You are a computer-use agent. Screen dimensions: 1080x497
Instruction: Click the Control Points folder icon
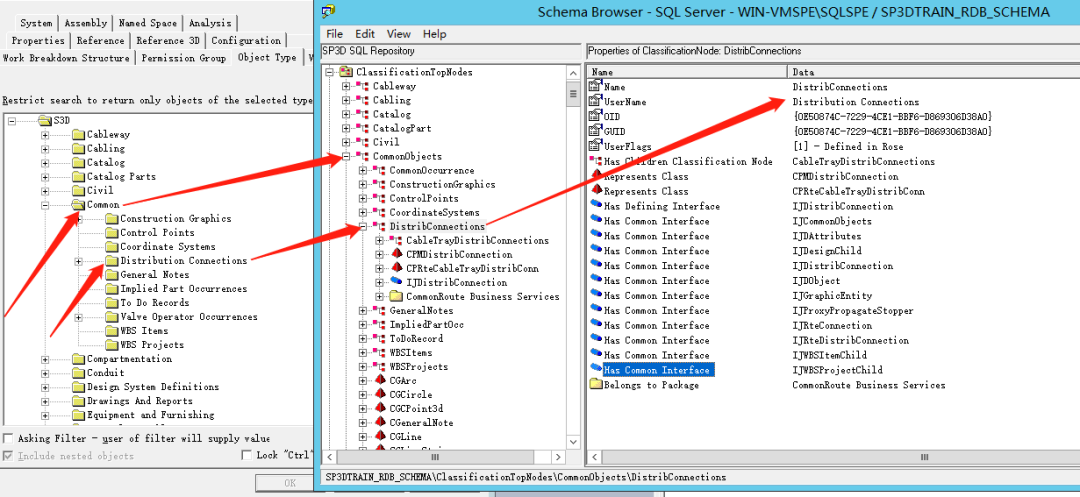112,233
